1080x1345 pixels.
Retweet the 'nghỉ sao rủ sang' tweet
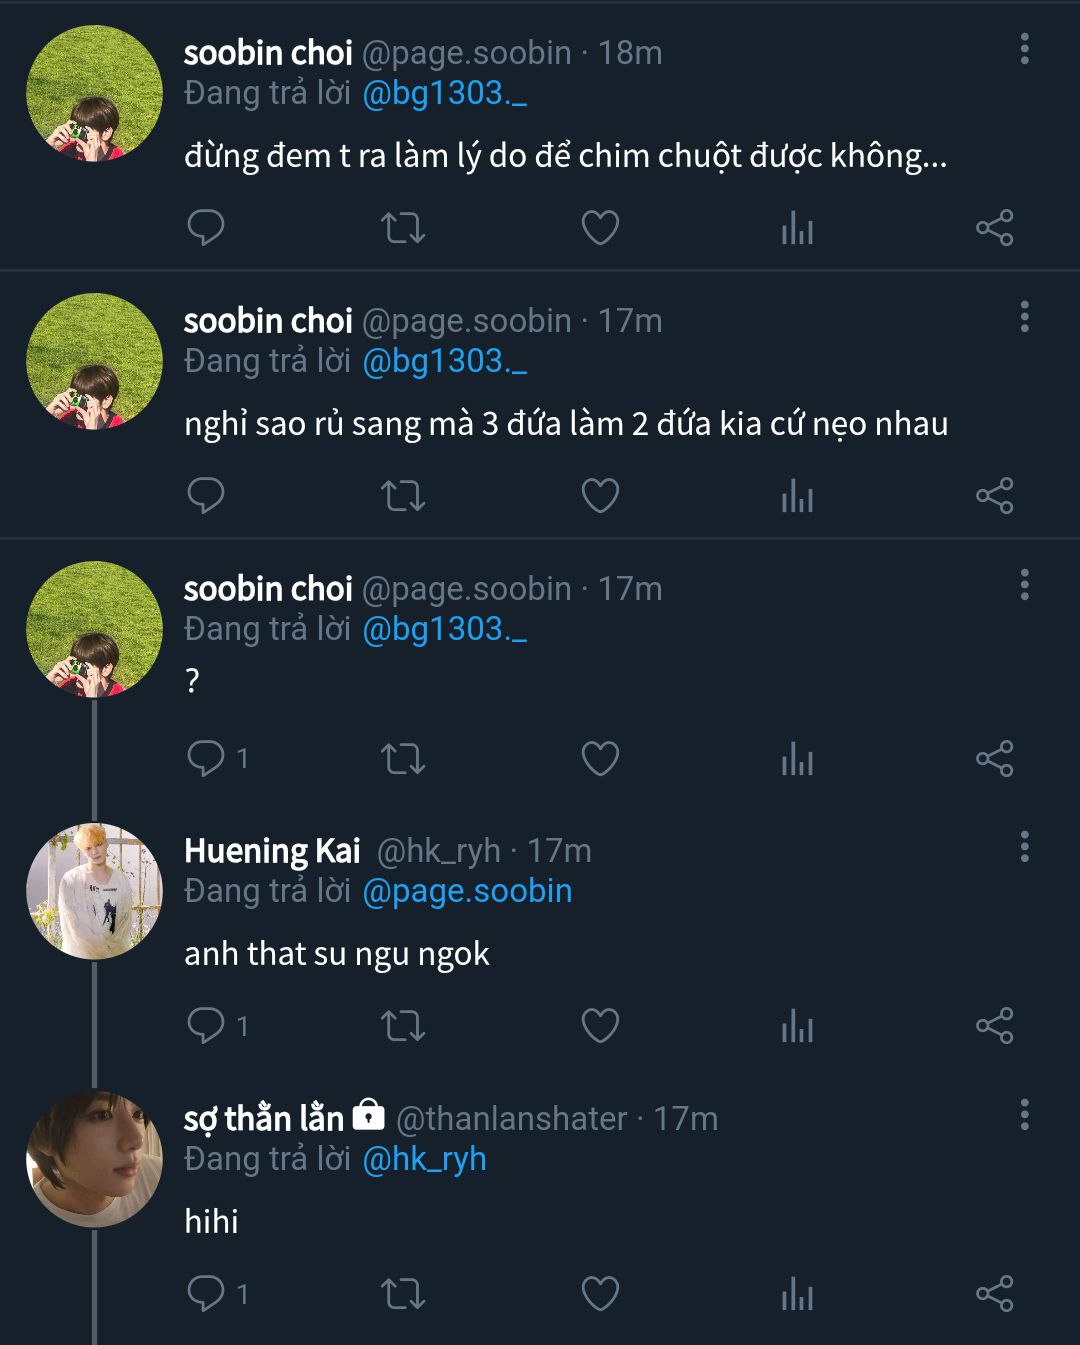click(x=403, y=496)
